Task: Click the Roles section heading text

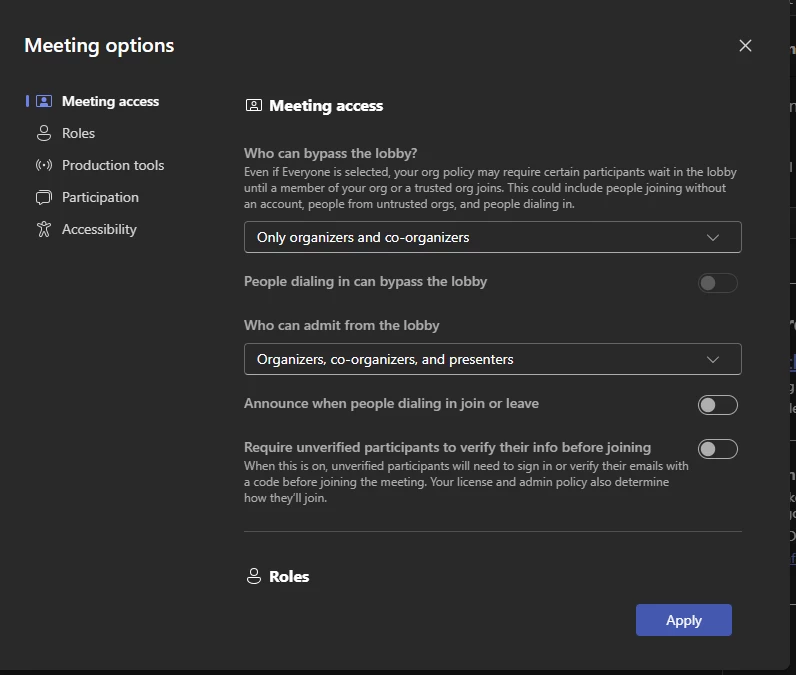Action: [x=289, y=577]
